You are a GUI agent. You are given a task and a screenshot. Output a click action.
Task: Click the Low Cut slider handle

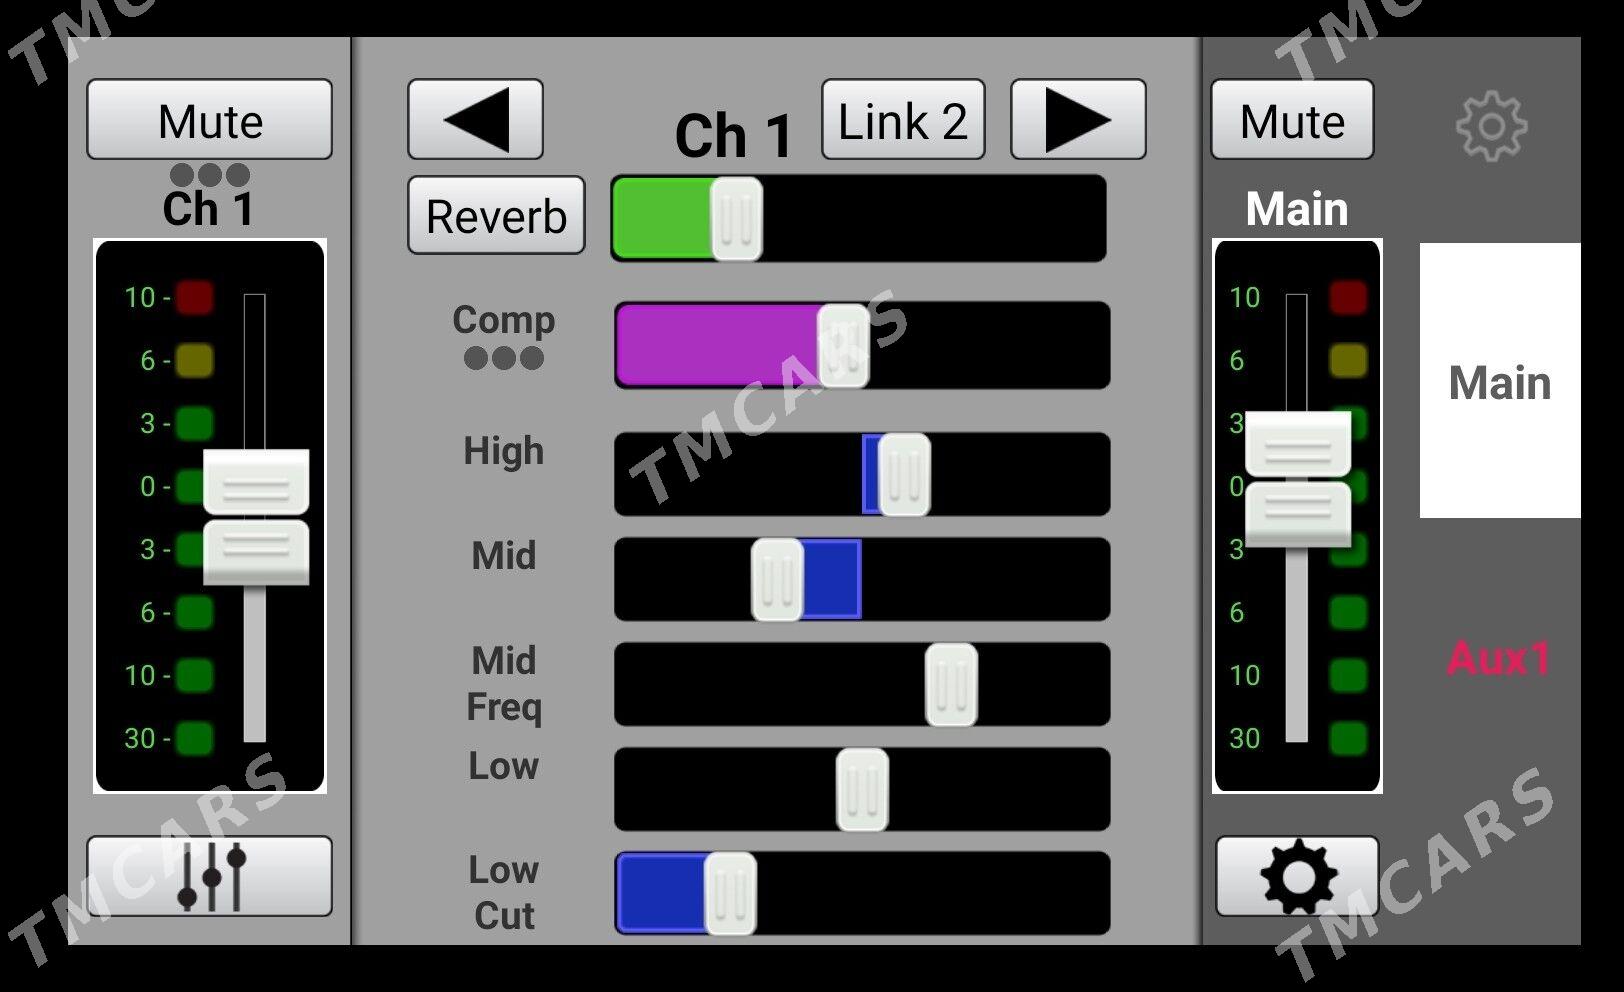pyautogui.click(x=730, y=893)
